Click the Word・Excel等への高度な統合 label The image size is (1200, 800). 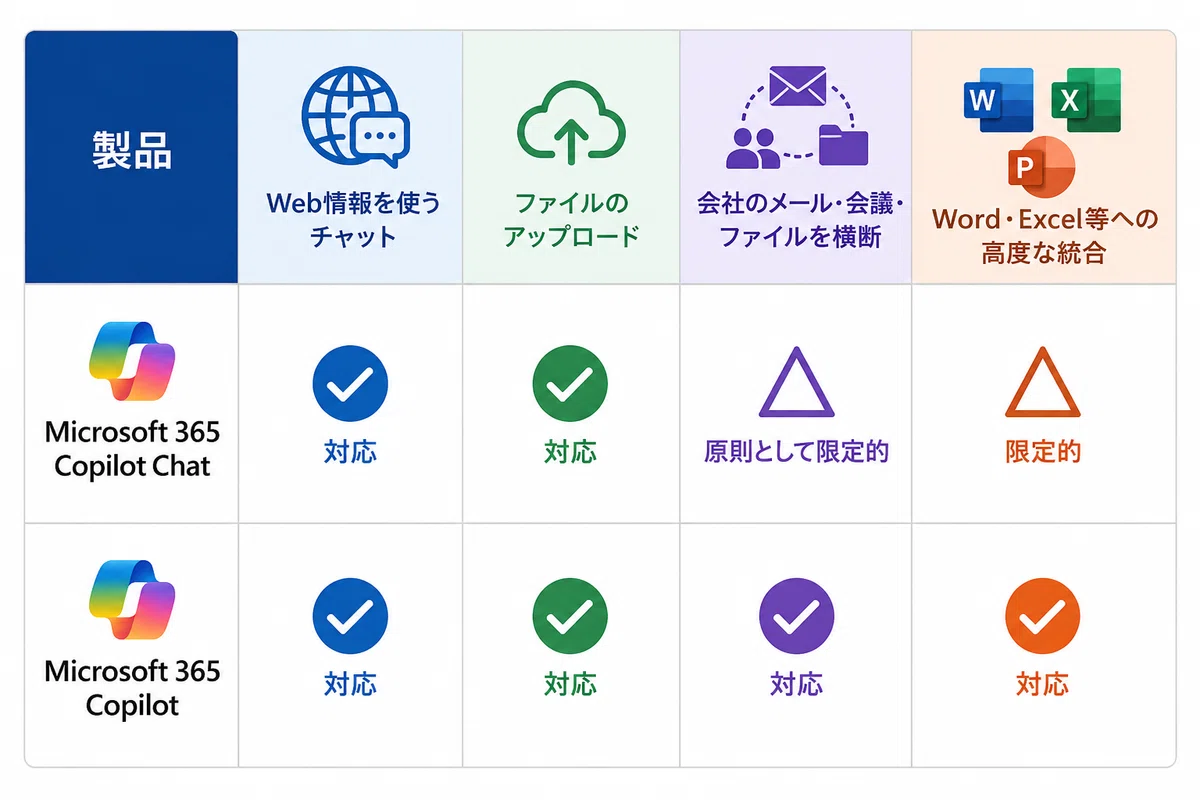click(x=1044, y=236)
